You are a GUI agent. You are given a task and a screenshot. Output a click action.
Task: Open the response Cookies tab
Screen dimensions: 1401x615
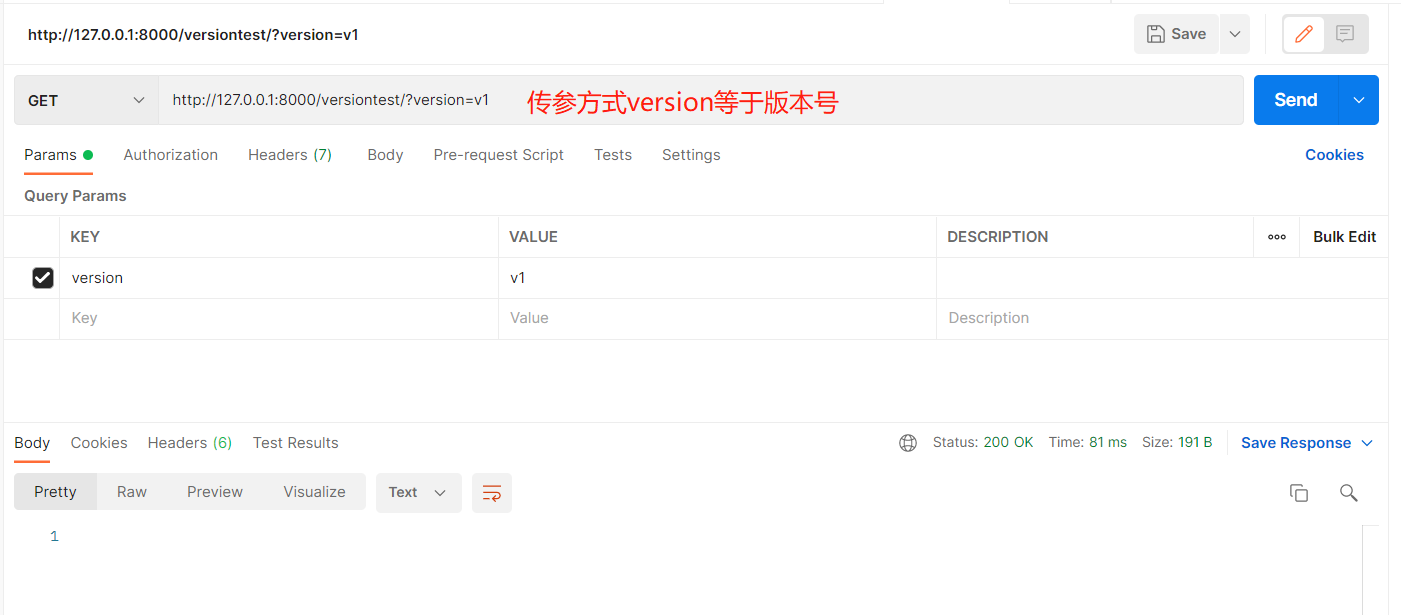pos(99,443)
